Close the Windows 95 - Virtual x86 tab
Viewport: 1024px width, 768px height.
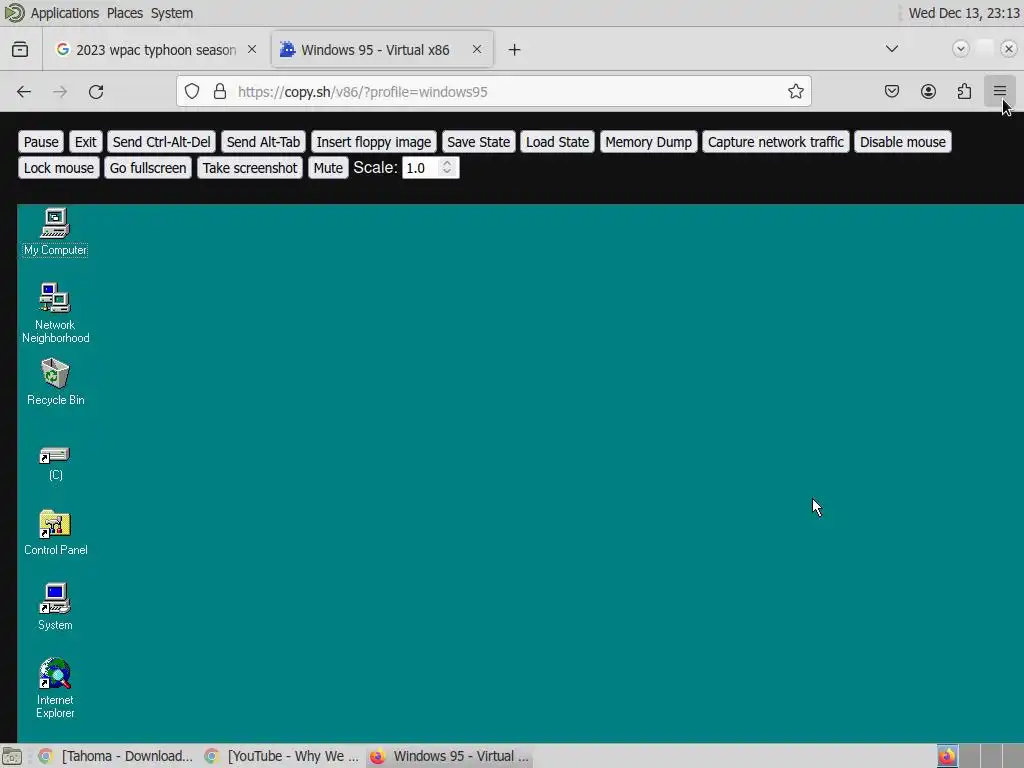[477, 50]
